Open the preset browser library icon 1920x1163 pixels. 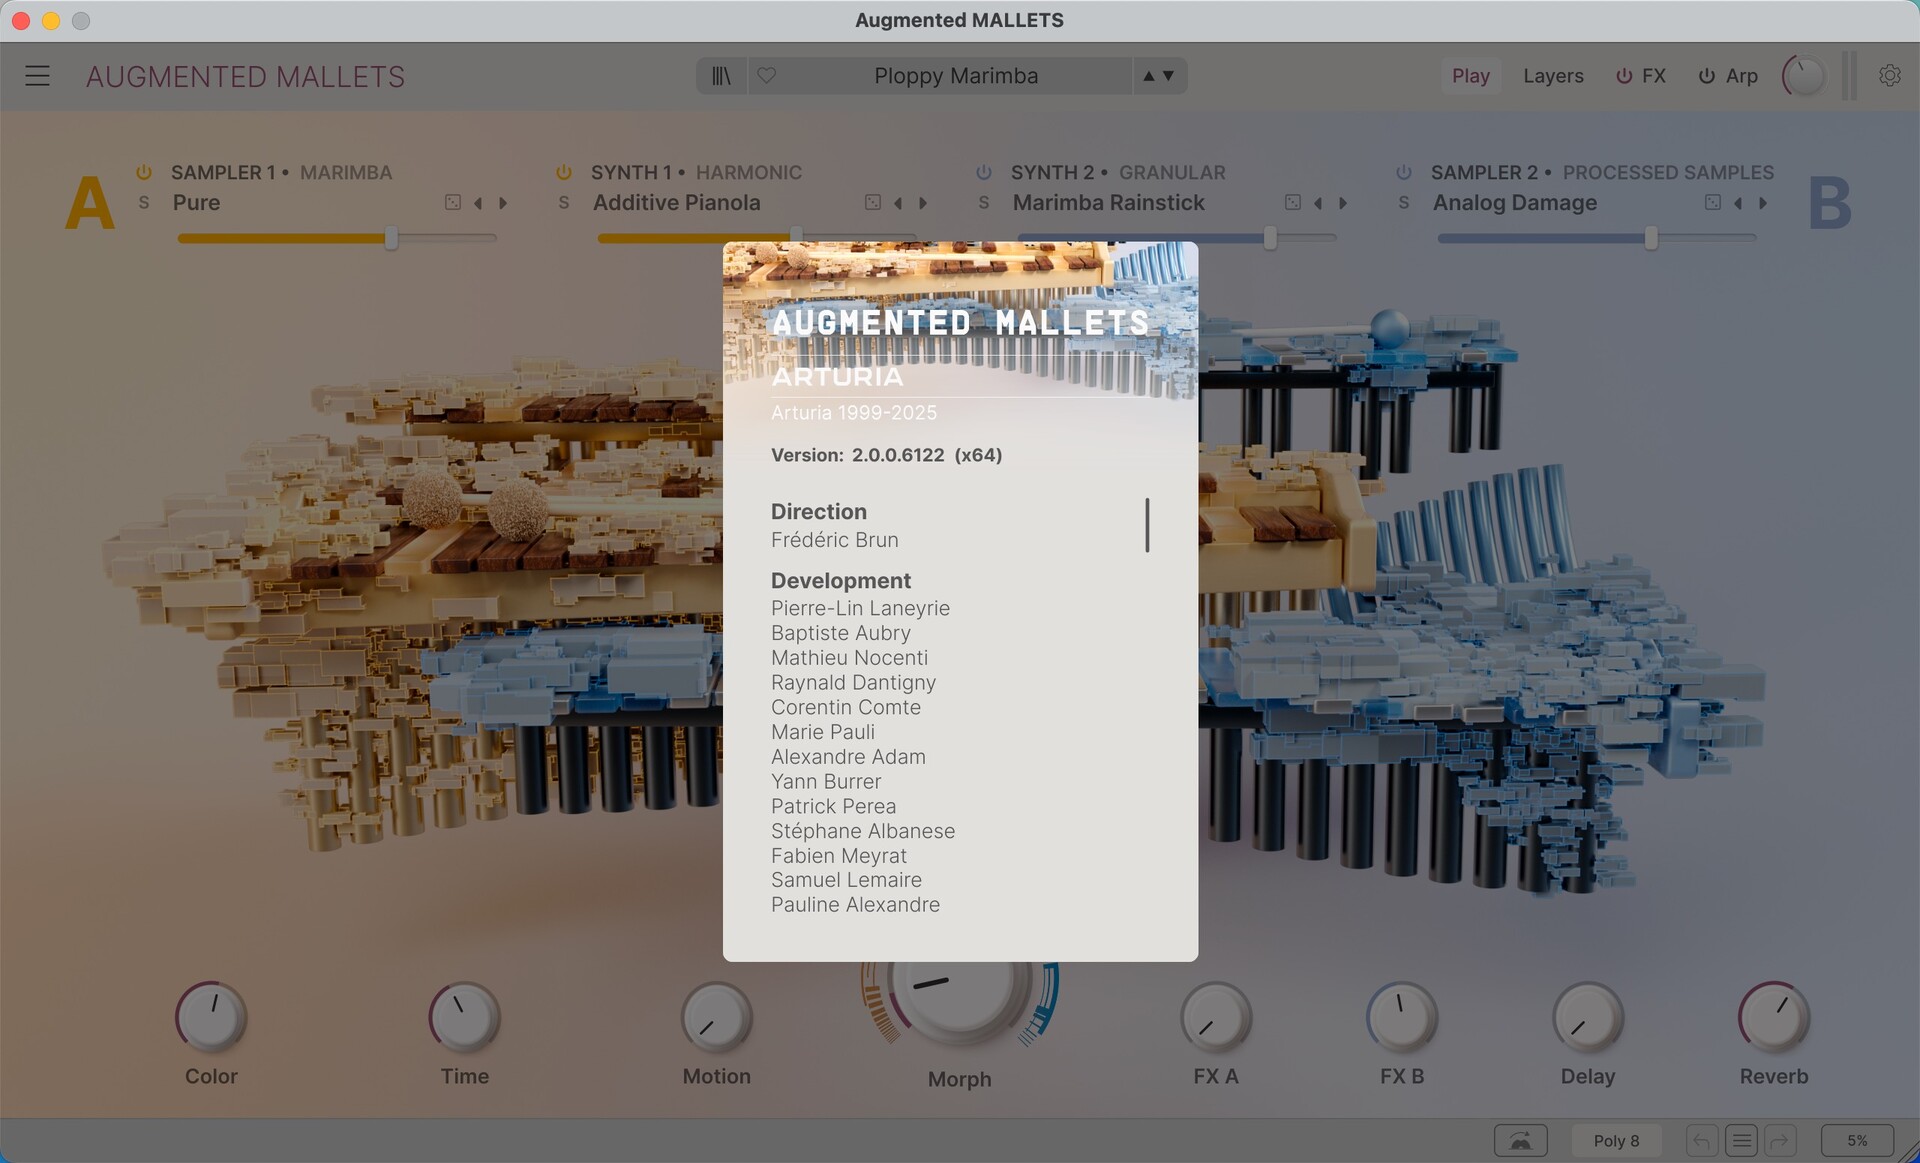click(721, 76)
